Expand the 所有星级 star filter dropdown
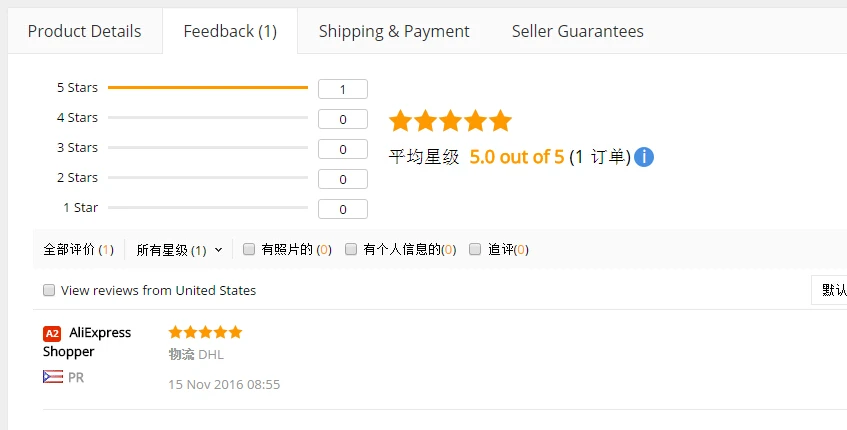 (179, 250)
